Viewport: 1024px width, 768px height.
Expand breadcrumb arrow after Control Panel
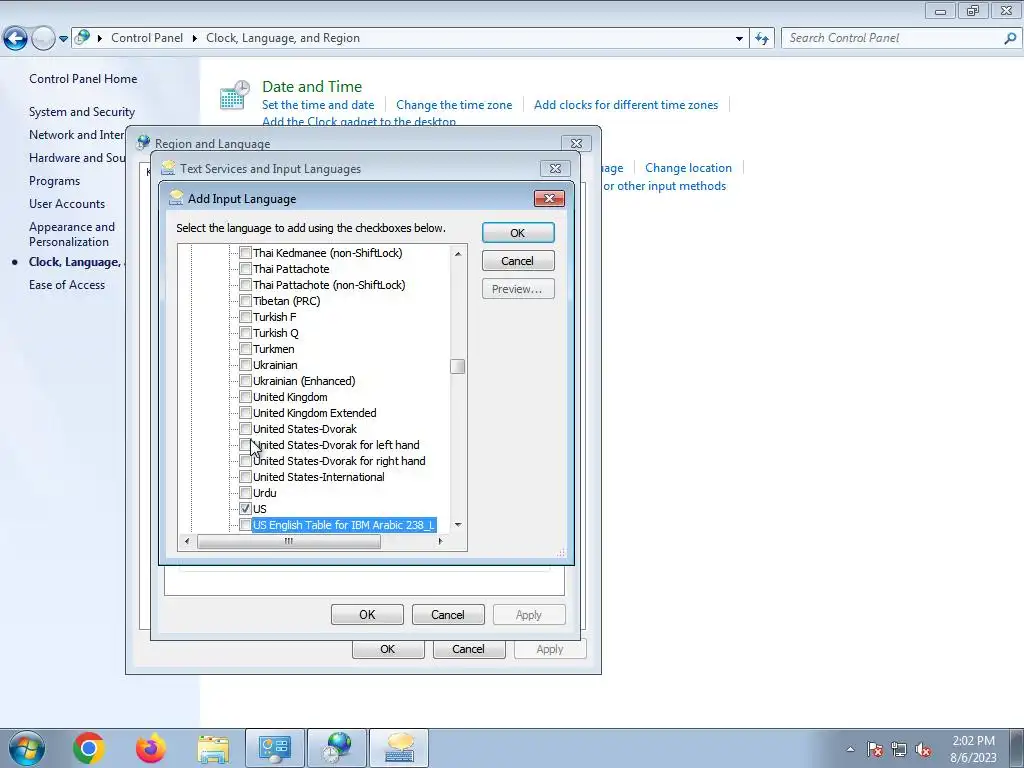pyautogui.click(x=195, y=38)
